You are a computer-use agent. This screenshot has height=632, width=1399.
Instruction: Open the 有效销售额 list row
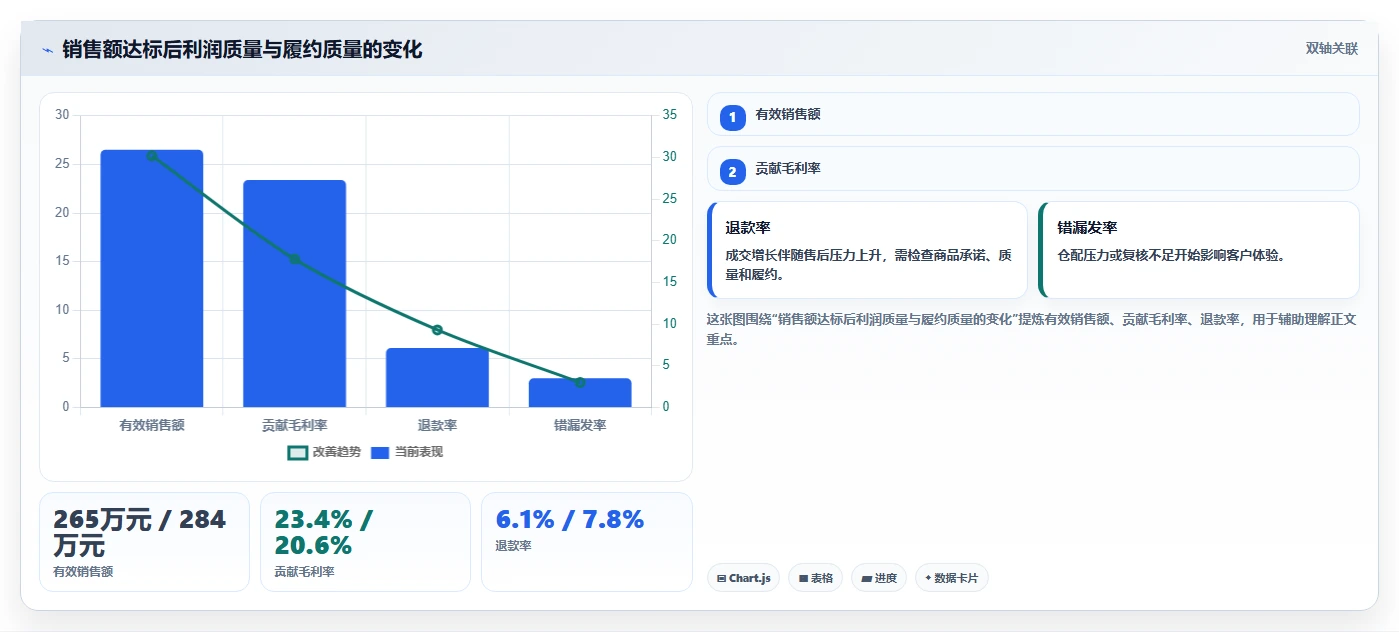click(x=1033, y=114)
